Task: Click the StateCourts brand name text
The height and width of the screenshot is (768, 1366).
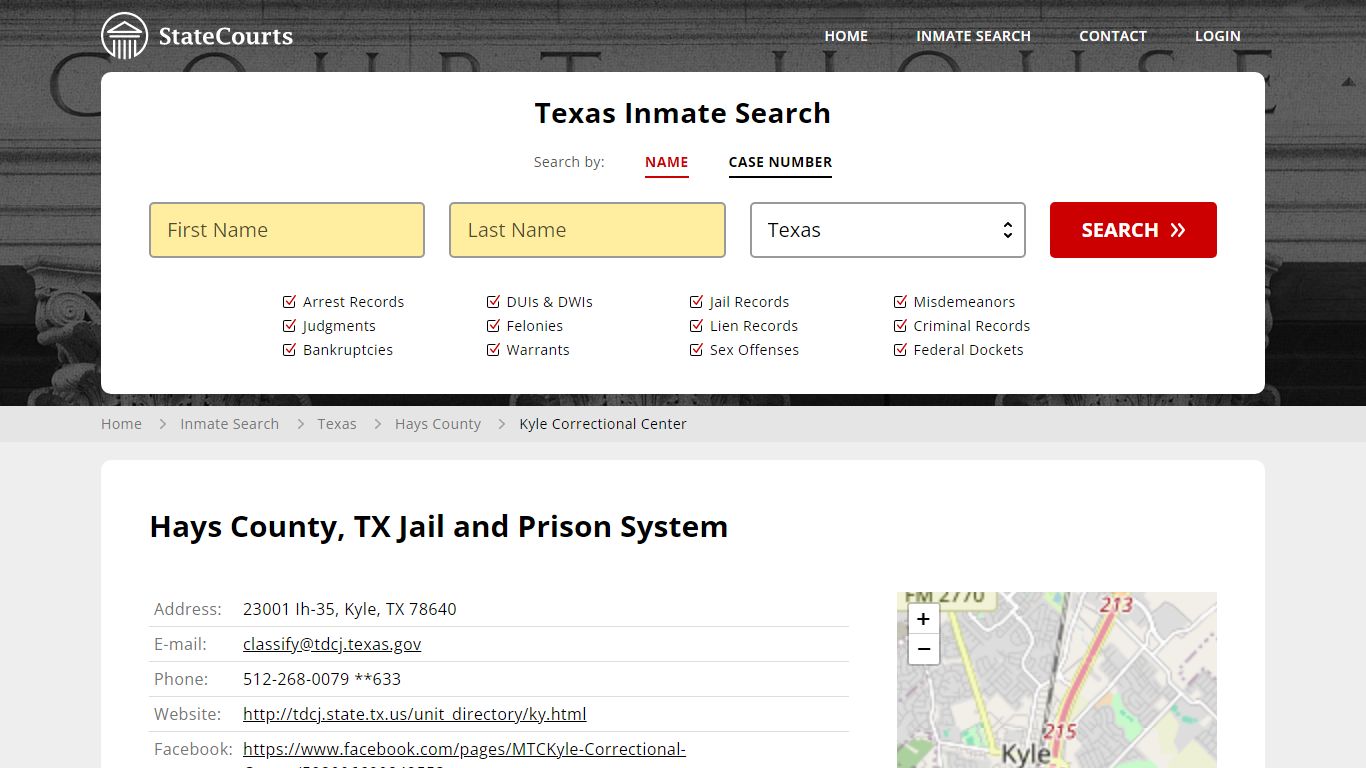Action: pyautogui.click(x=226, y=37)
